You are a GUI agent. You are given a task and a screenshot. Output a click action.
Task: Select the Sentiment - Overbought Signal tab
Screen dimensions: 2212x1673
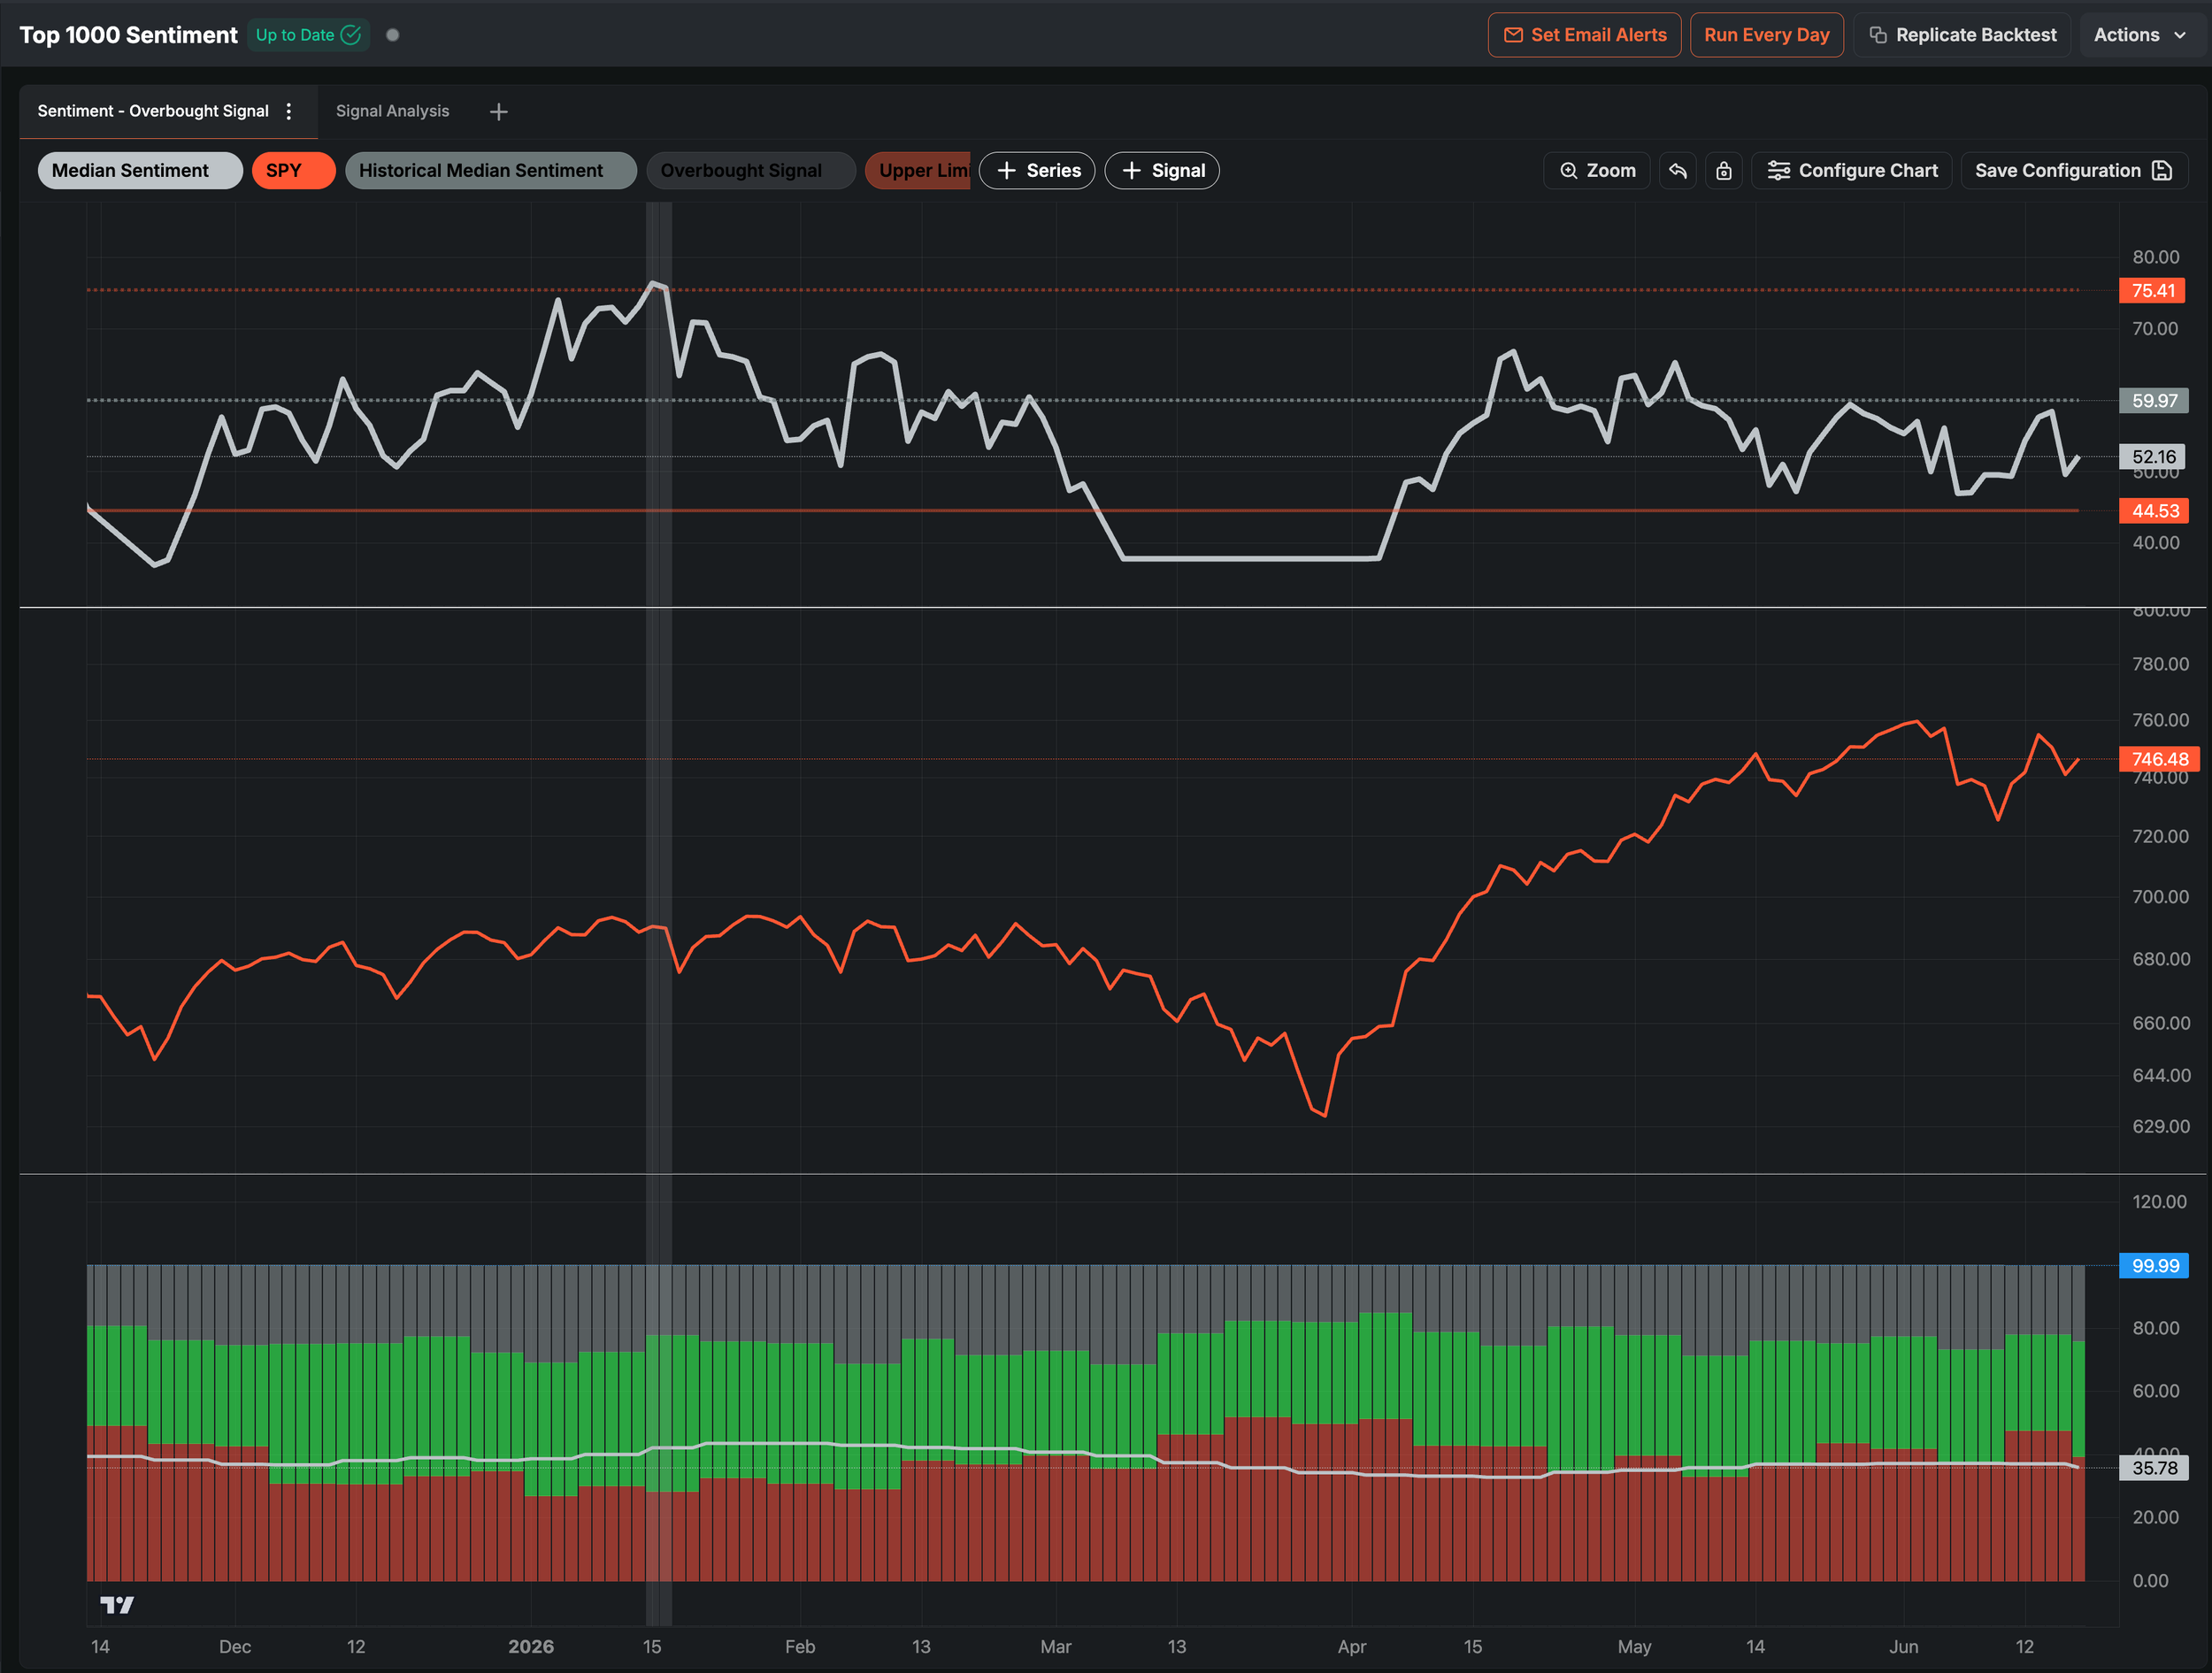153,111
